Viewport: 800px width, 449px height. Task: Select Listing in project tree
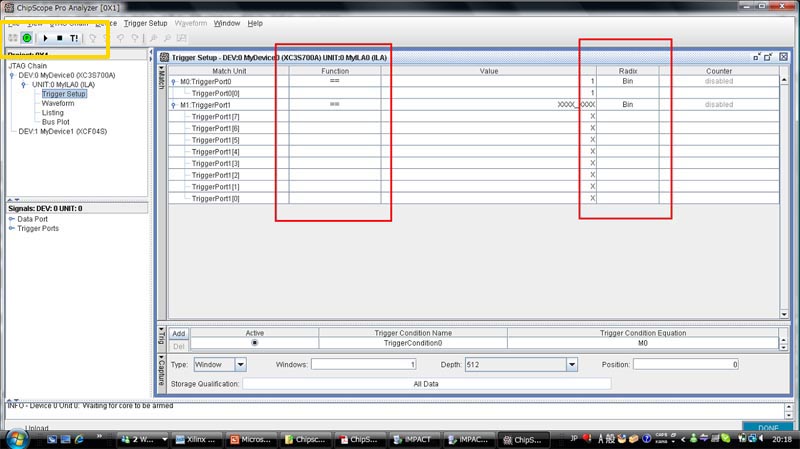pos(53,113)
